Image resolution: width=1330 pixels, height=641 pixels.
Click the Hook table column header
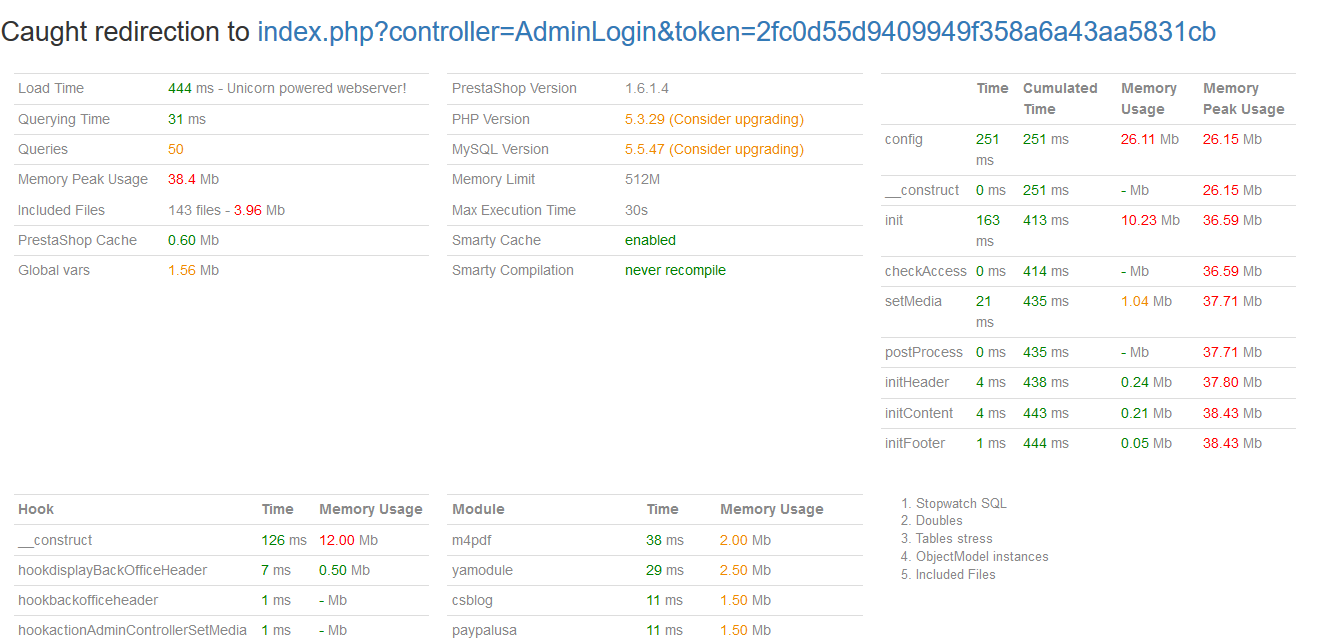36,509
